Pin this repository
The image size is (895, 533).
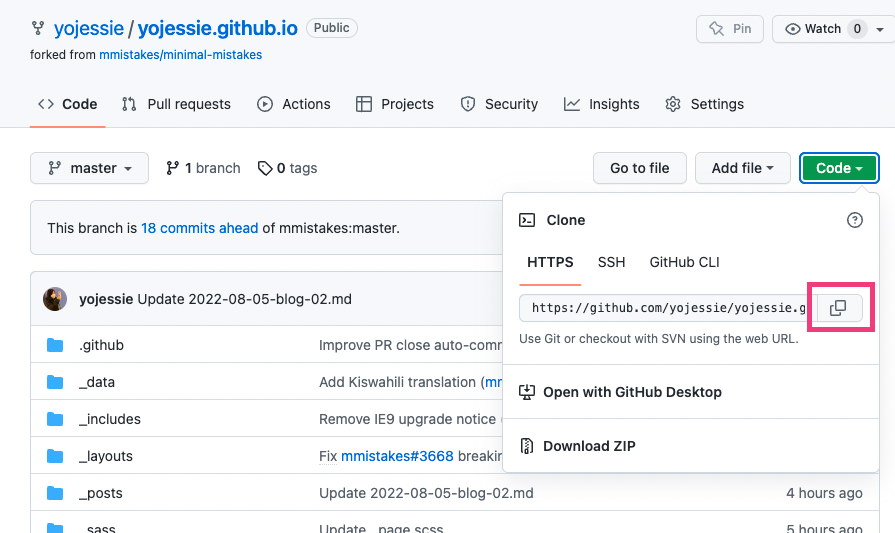click(729, 29)
